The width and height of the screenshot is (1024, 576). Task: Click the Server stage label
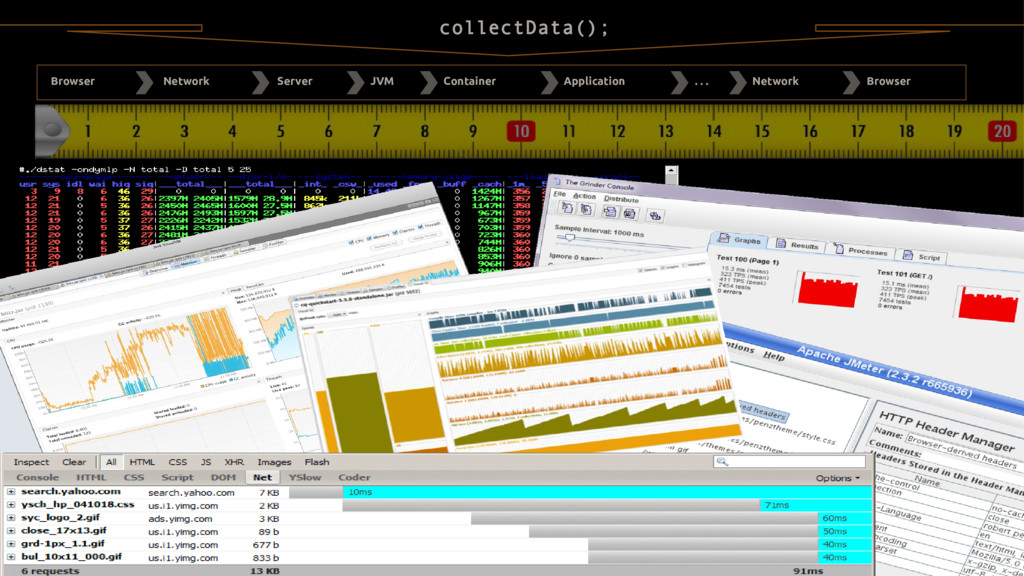pos(295,81)
